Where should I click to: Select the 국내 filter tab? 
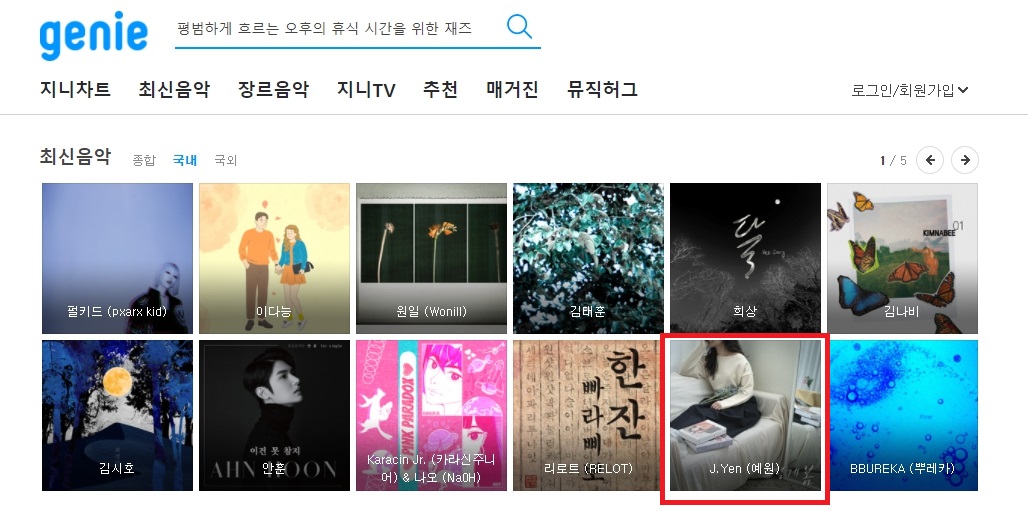point(185,160)
